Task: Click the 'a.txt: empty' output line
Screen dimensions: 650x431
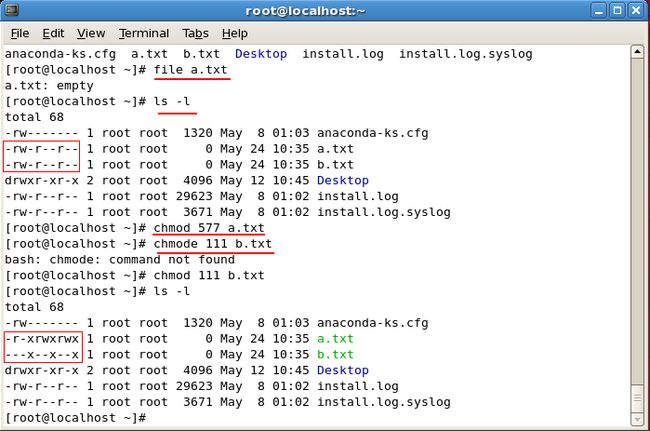Action: pyautogui.click(x=49, y=86)
